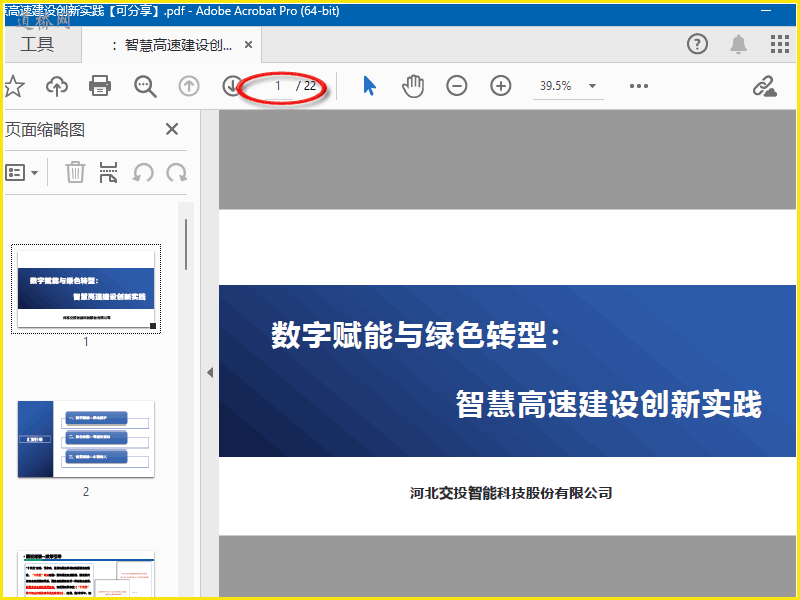
Task: Go to previous page arrow
Action: tap(189, 86)
